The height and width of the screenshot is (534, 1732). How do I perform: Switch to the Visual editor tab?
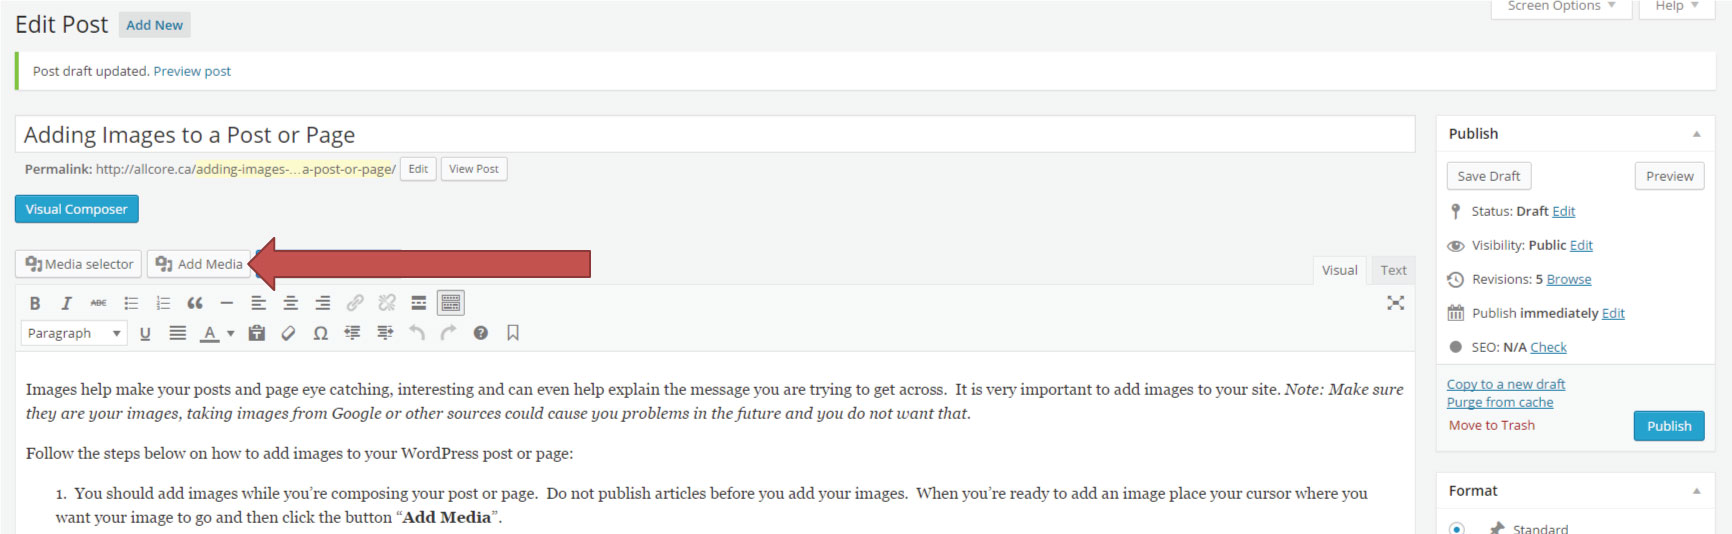coord(1339,270)
